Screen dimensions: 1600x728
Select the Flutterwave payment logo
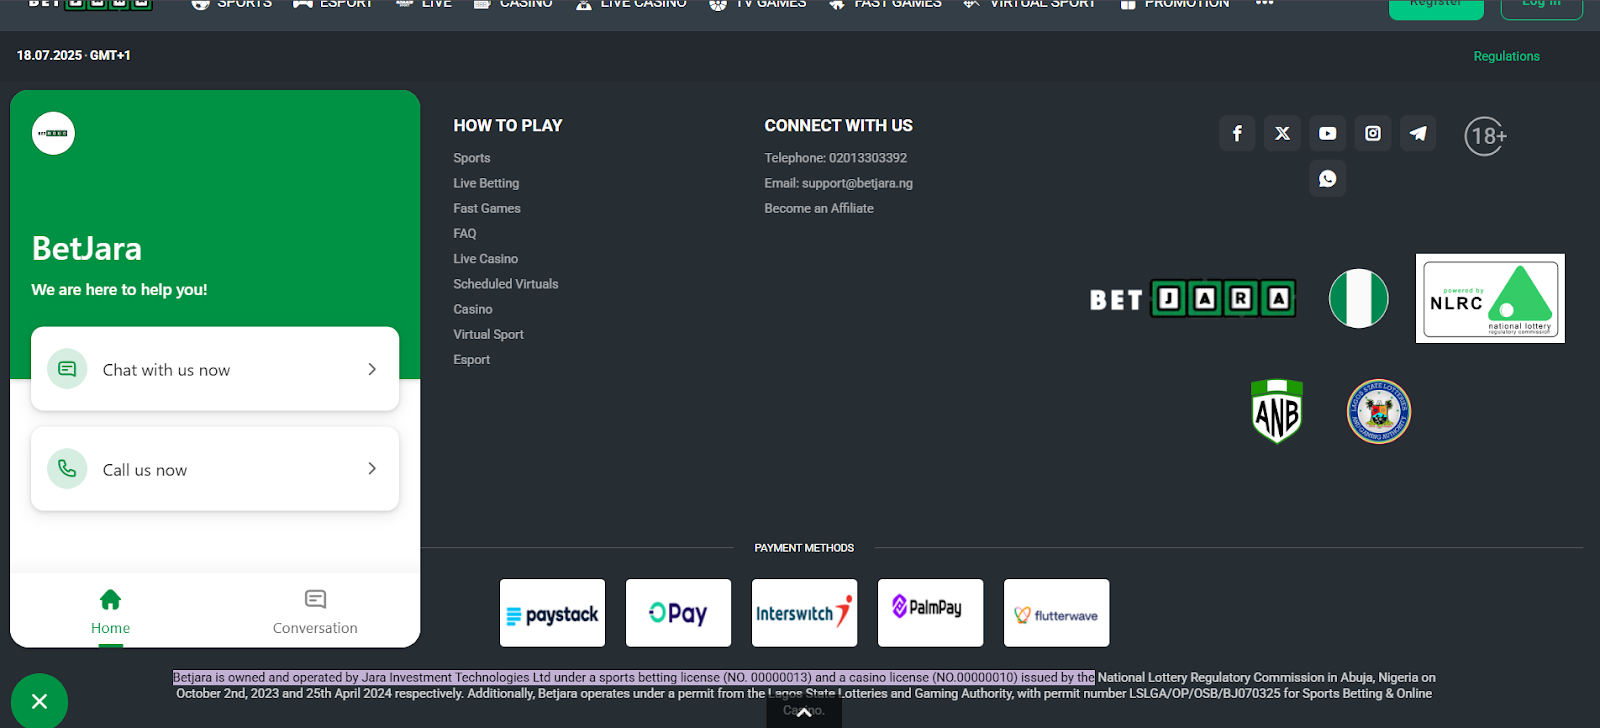(x=1056, y=613)
